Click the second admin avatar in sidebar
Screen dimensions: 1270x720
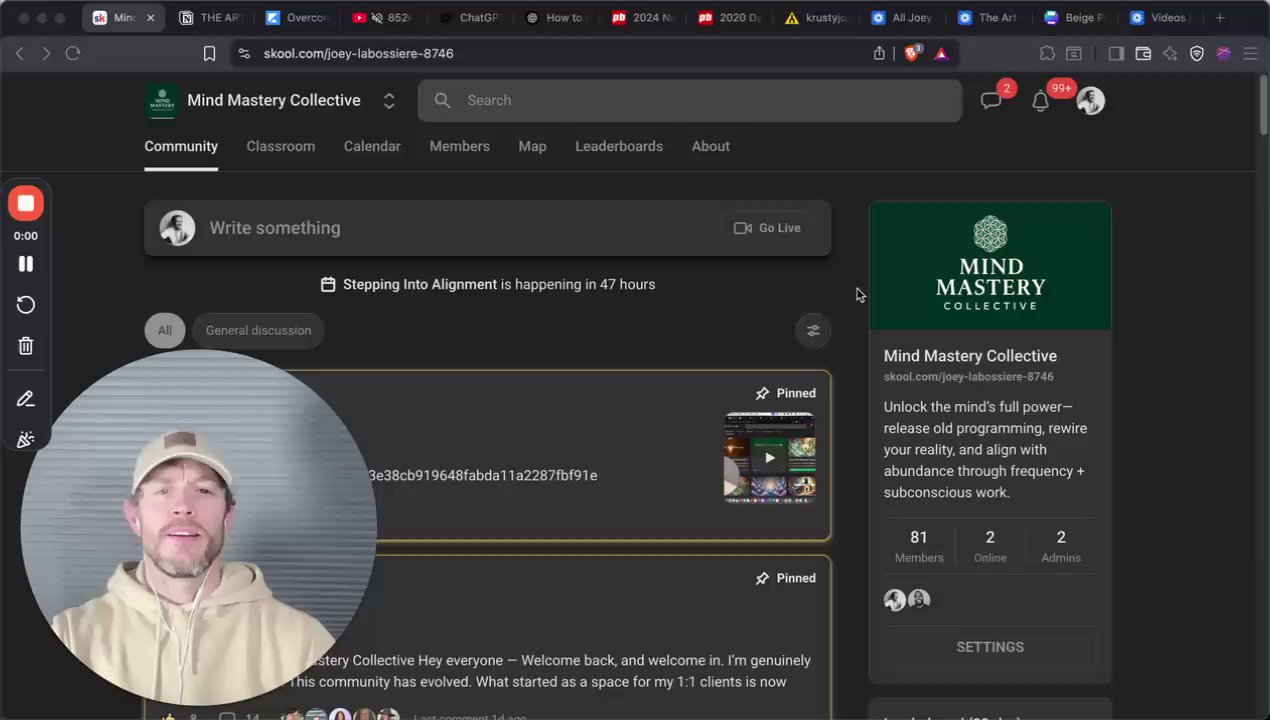click(919, 600)
